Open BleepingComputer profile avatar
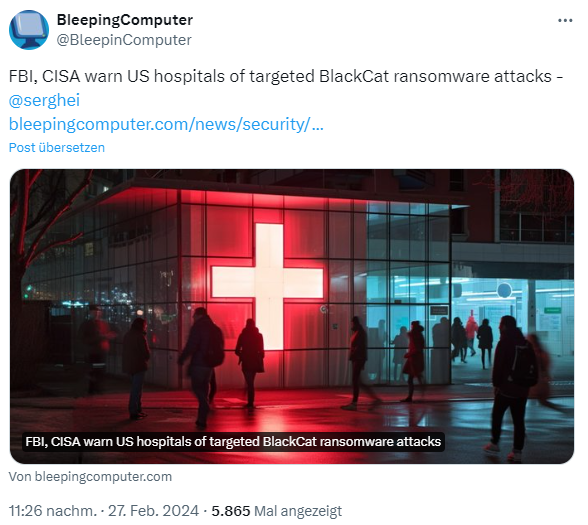 [x=28, y=30]
